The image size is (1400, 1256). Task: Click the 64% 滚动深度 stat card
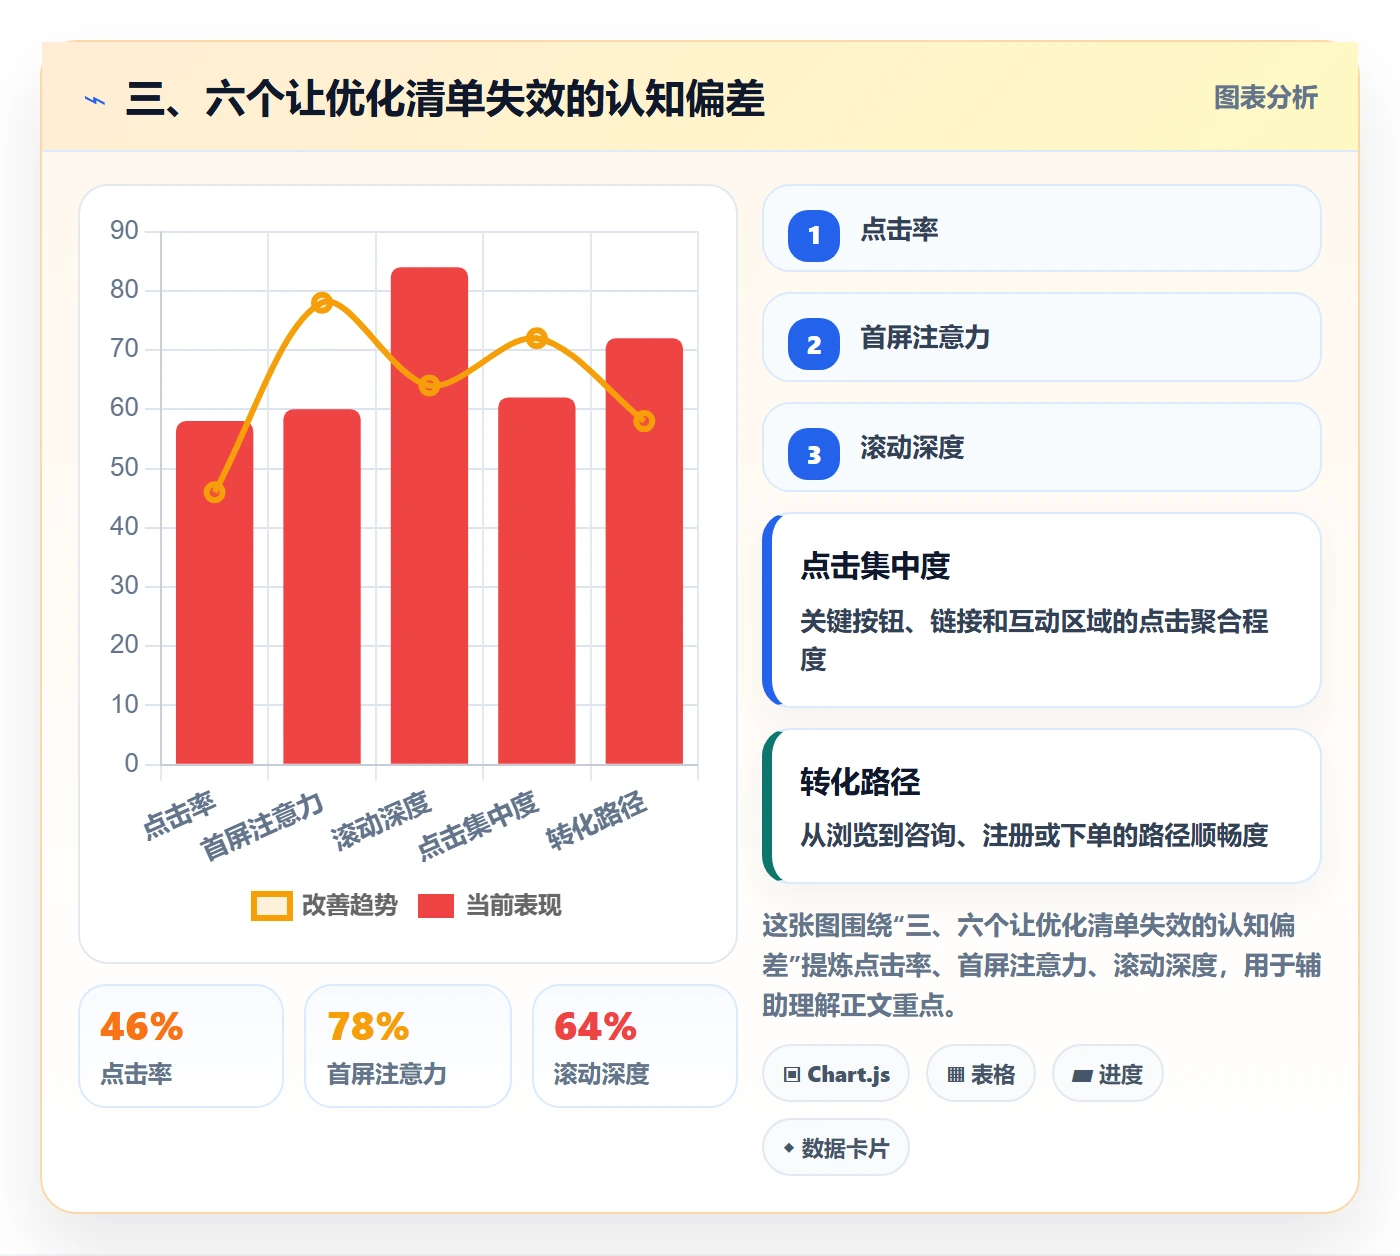(x=635, y=1046)
